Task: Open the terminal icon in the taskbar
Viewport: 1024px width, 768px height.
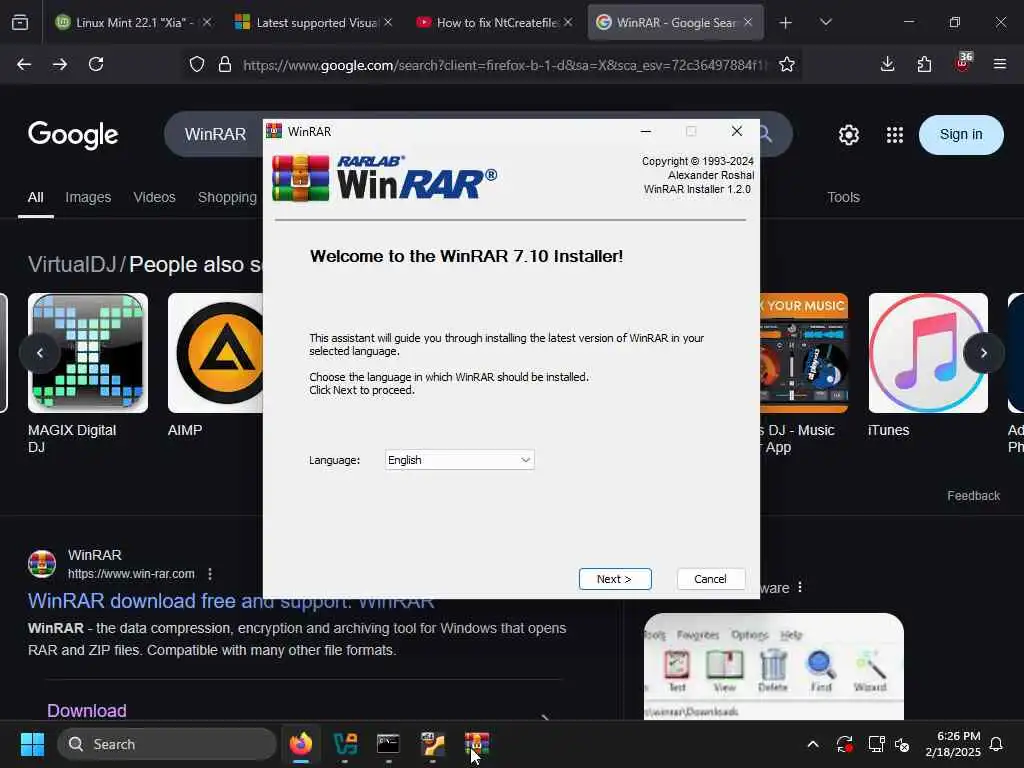Action: [x=388, y=744]
